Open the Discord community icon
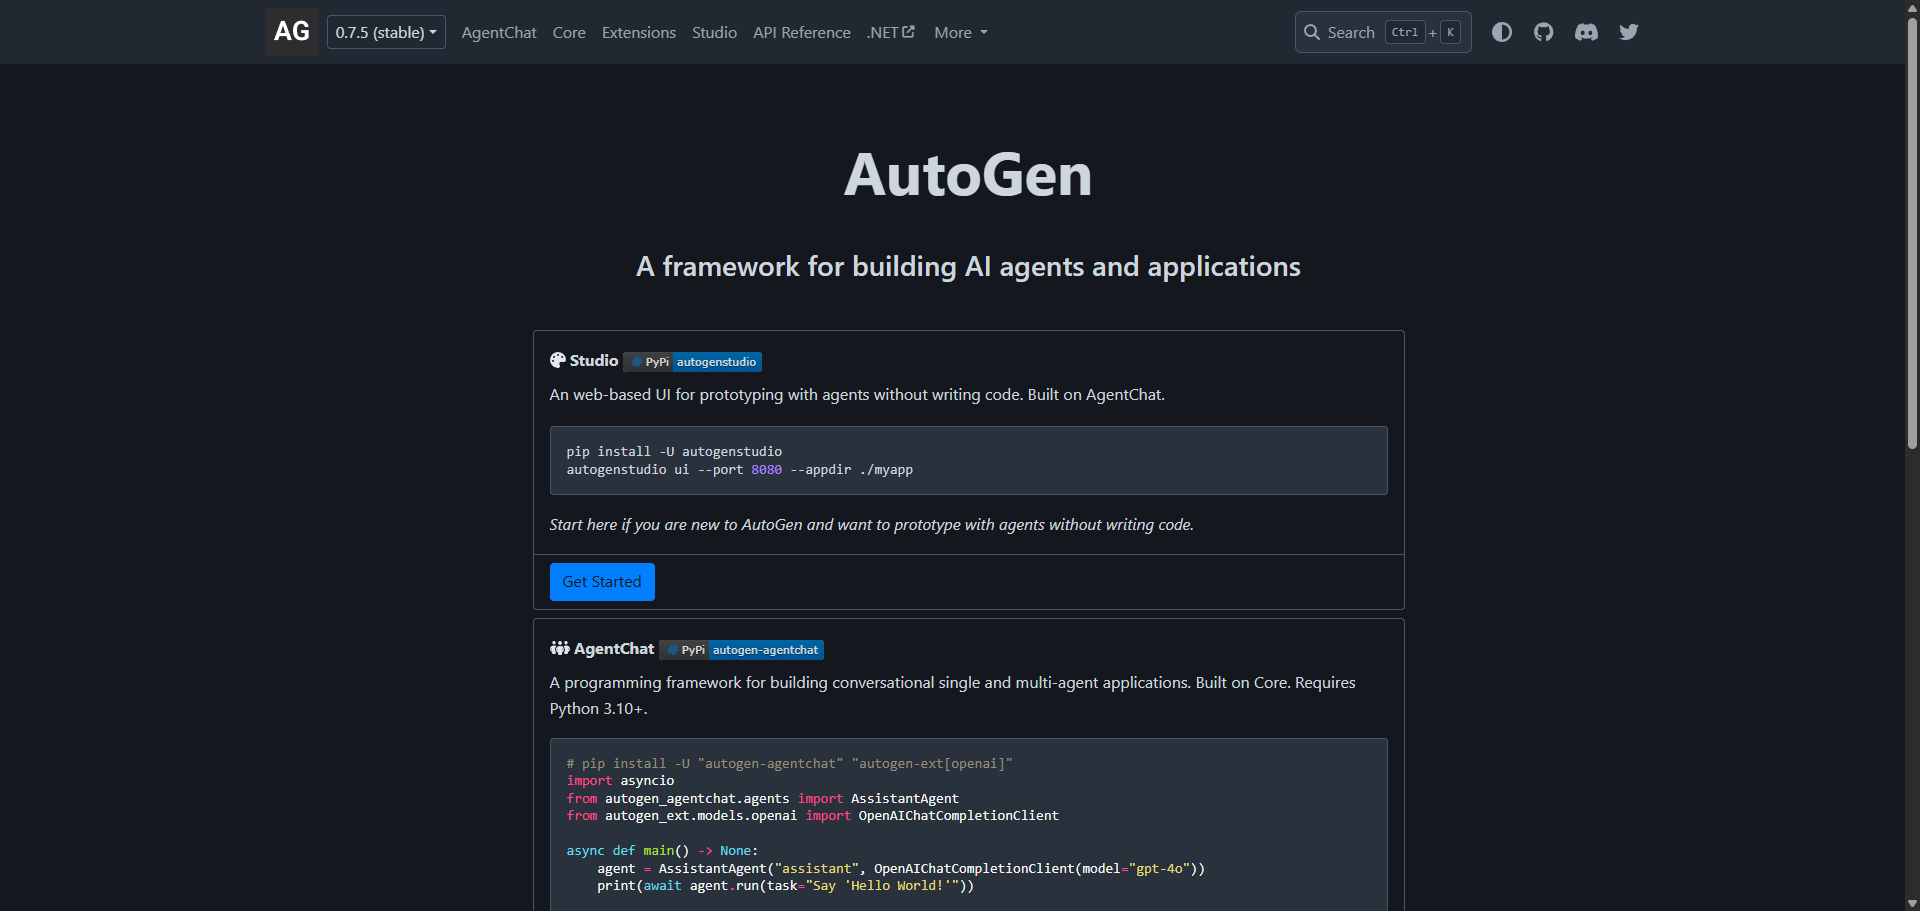The height and width of the screenshot is (911, 1920). coord(1586,32)
